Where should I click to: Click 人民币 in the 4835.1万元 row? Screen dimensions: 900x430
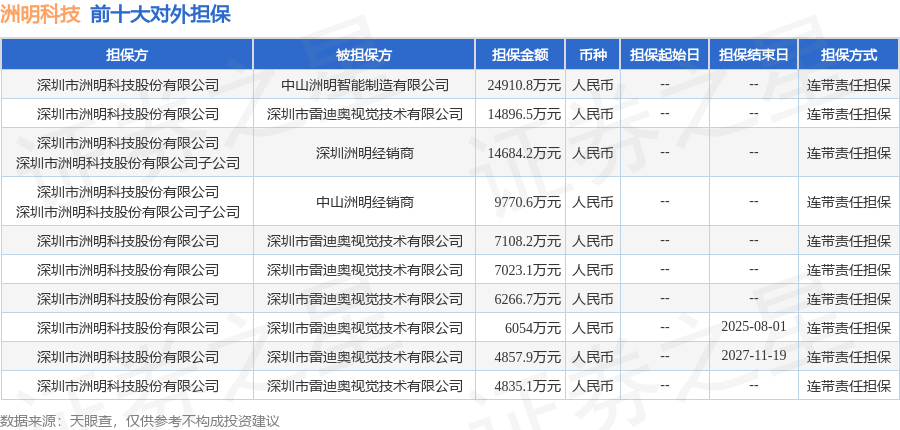[592, 385]
